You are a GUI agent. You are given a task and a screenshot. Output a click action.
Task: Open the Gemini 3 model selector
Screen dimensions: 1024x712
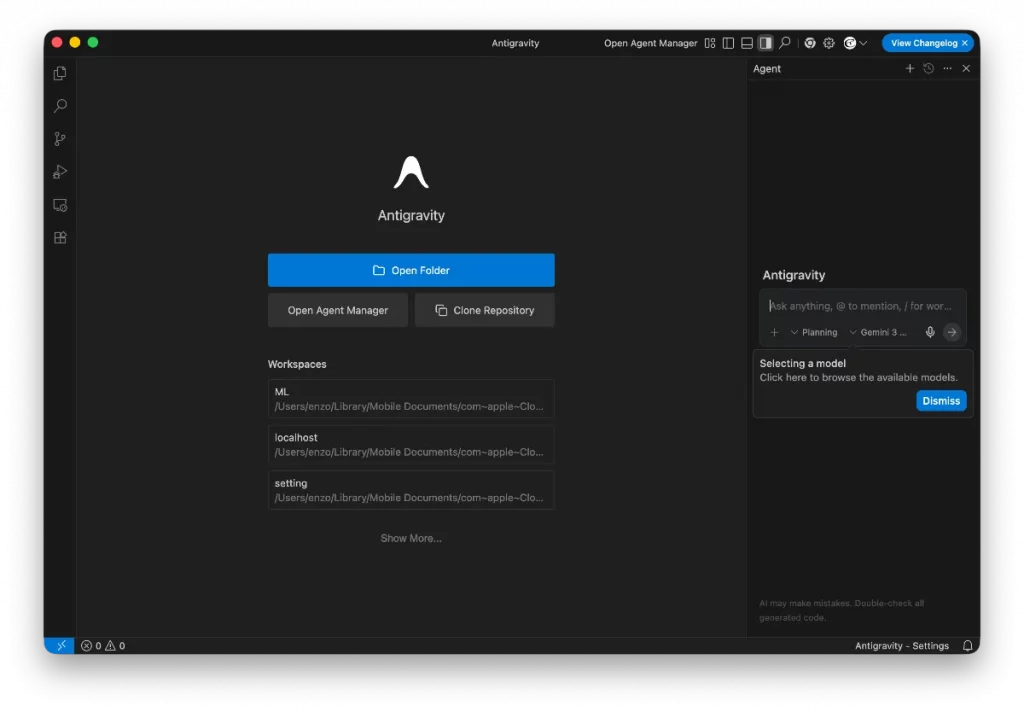click(878, 332)
